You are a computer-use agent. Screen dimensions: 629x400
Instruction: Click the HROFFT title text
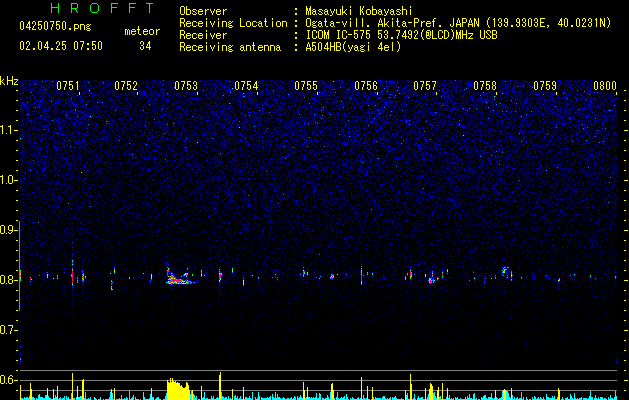102,8
